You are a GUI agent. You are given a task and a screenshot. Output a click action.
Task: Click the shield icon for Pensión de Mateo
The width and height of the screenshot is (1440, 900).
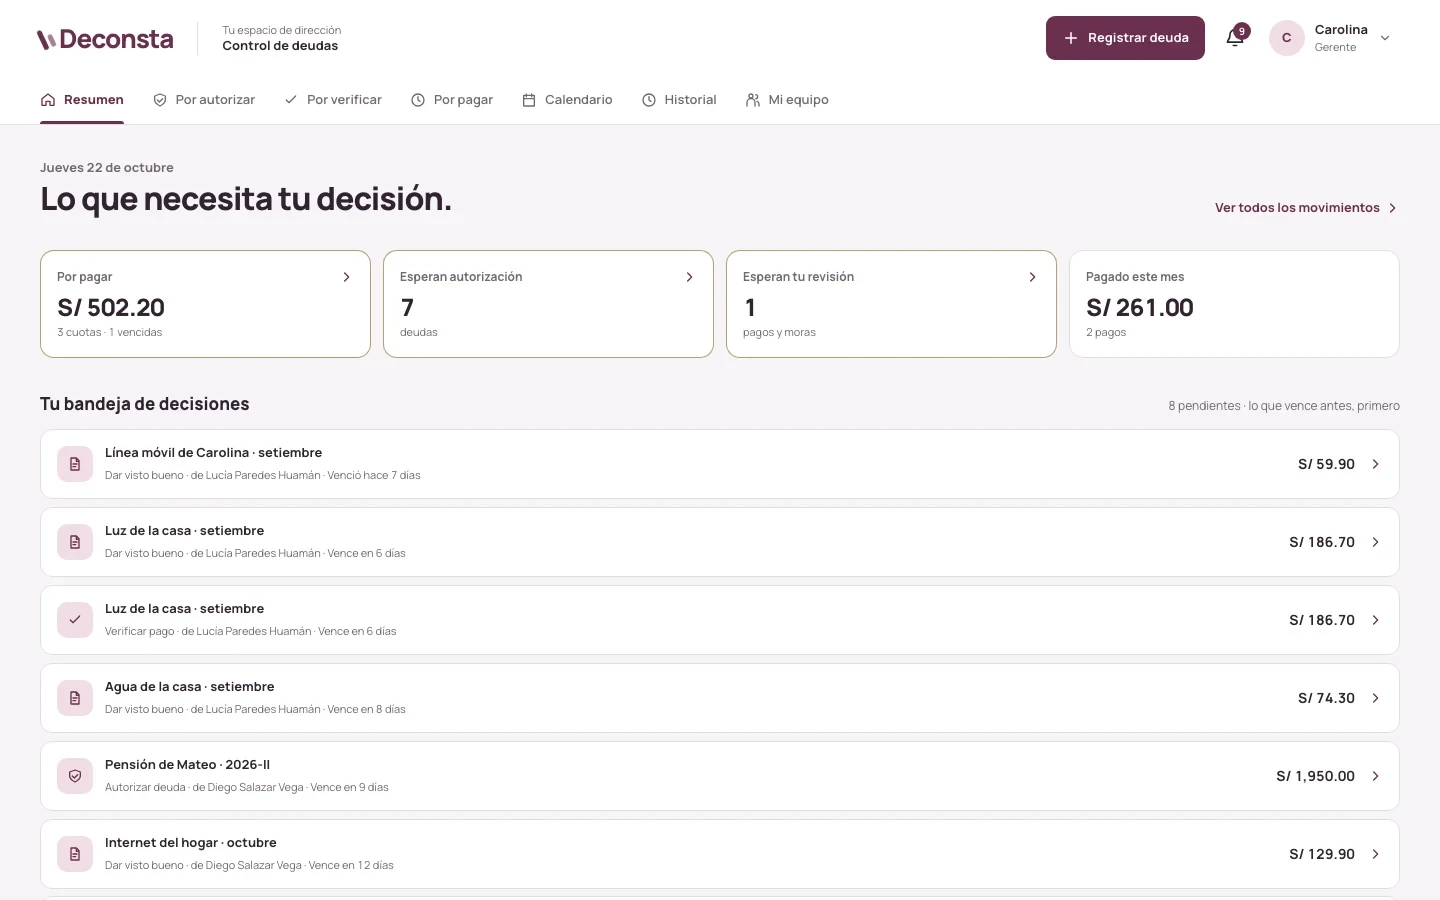point(75,776)
